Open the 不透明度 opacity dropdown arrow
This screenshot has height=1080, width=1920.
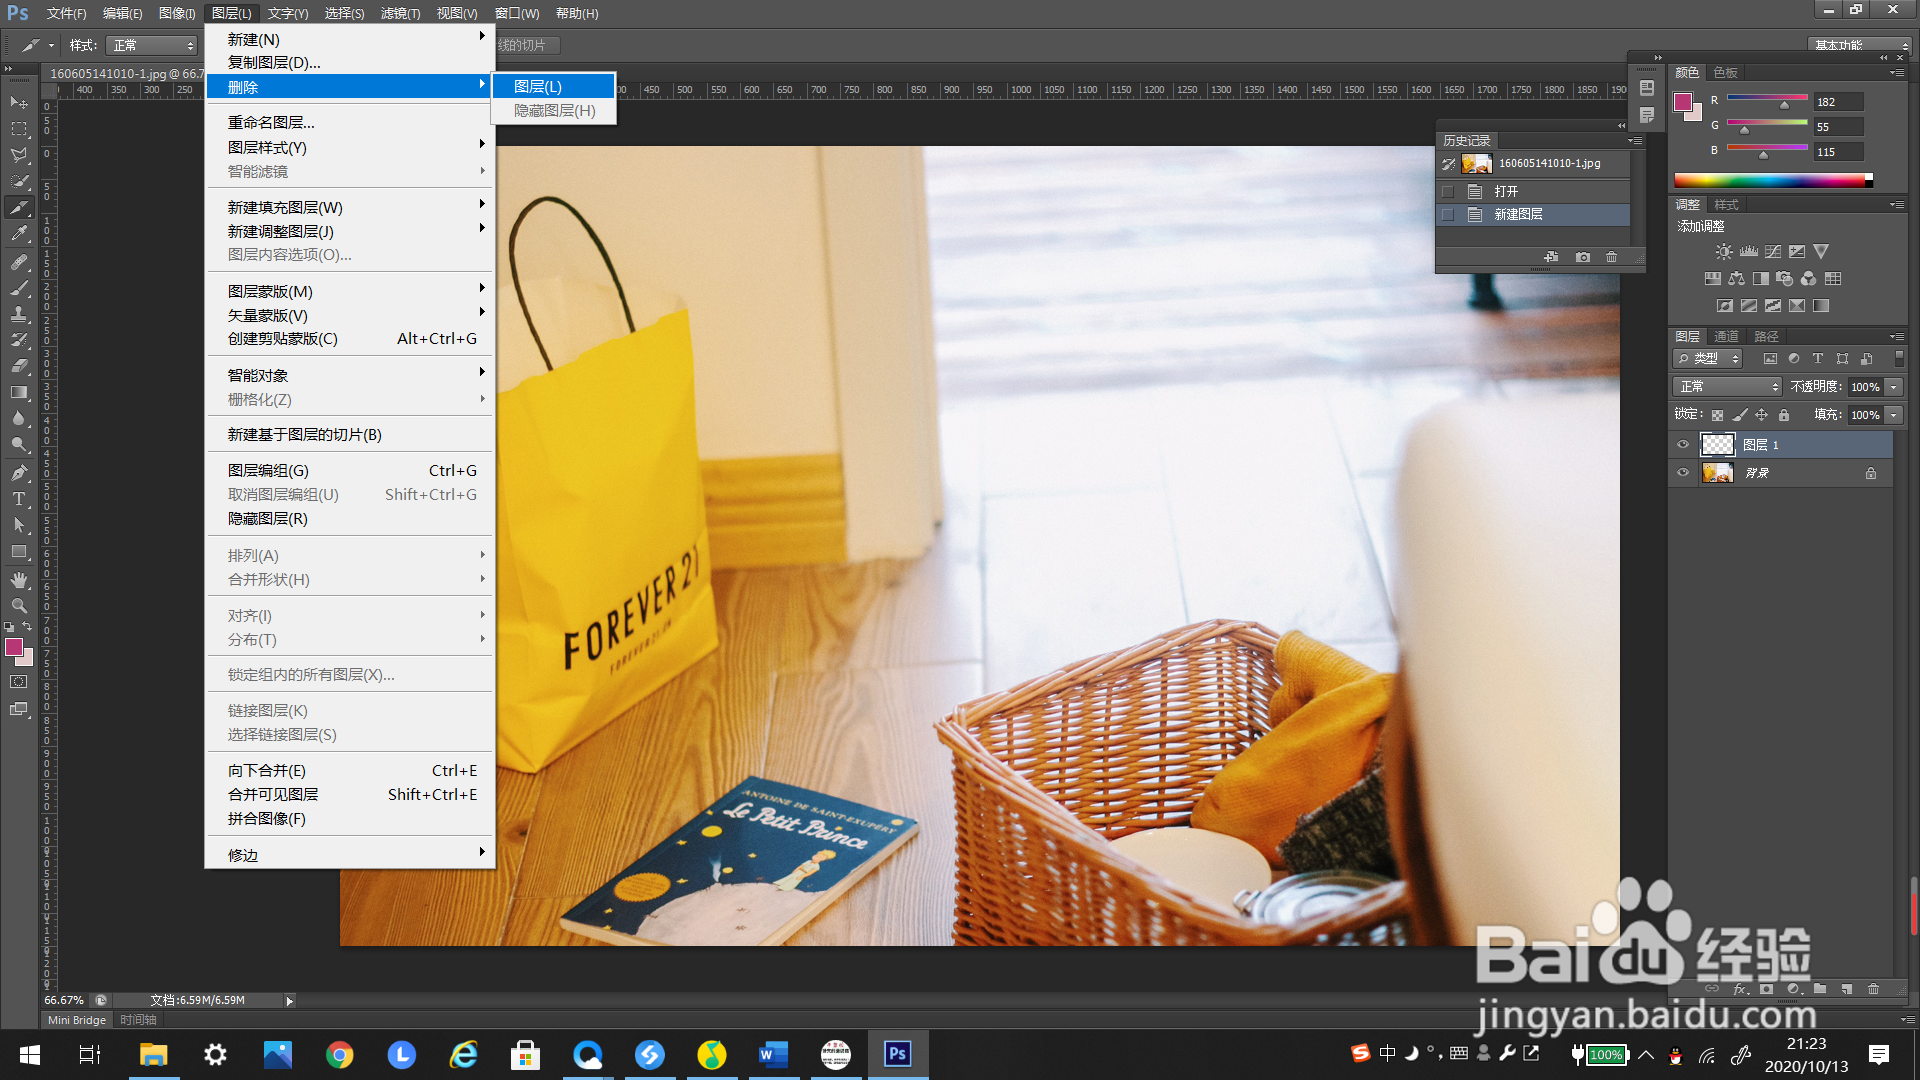(x=1893, y=387)
